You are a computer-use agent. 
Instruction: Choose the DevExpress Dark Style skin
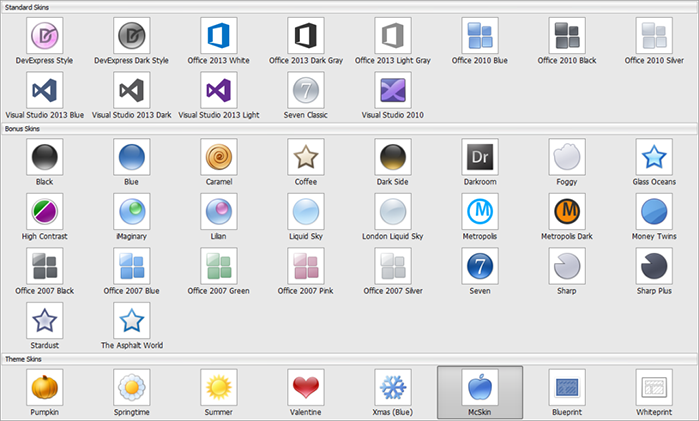[132, 36]
